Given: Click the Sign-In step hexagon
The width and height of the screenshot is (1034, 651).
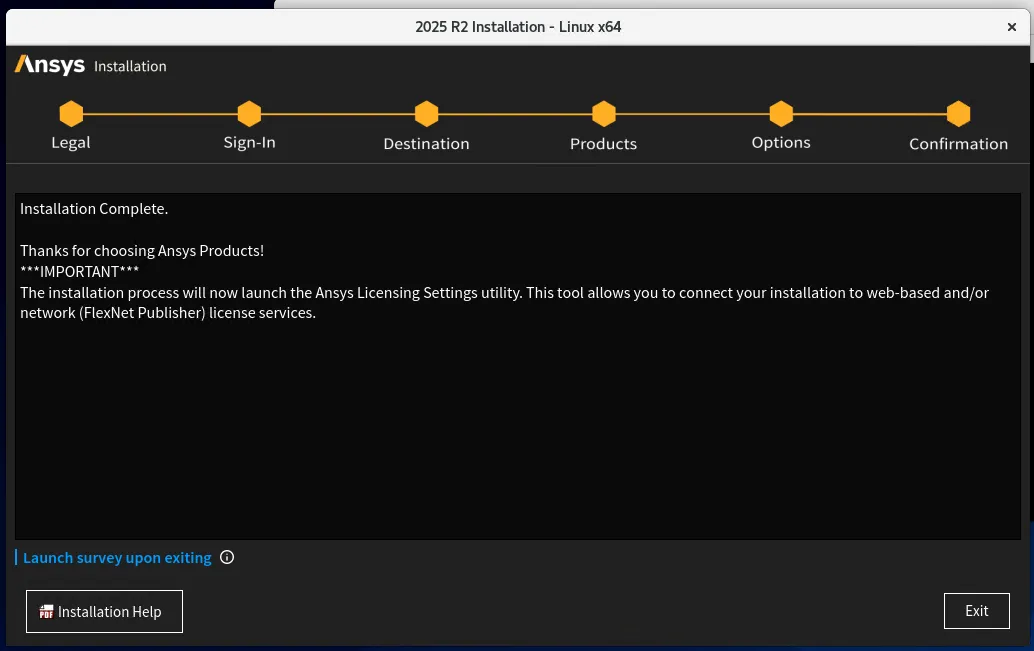Looking at the screenshot, I should tap(249, 113).
